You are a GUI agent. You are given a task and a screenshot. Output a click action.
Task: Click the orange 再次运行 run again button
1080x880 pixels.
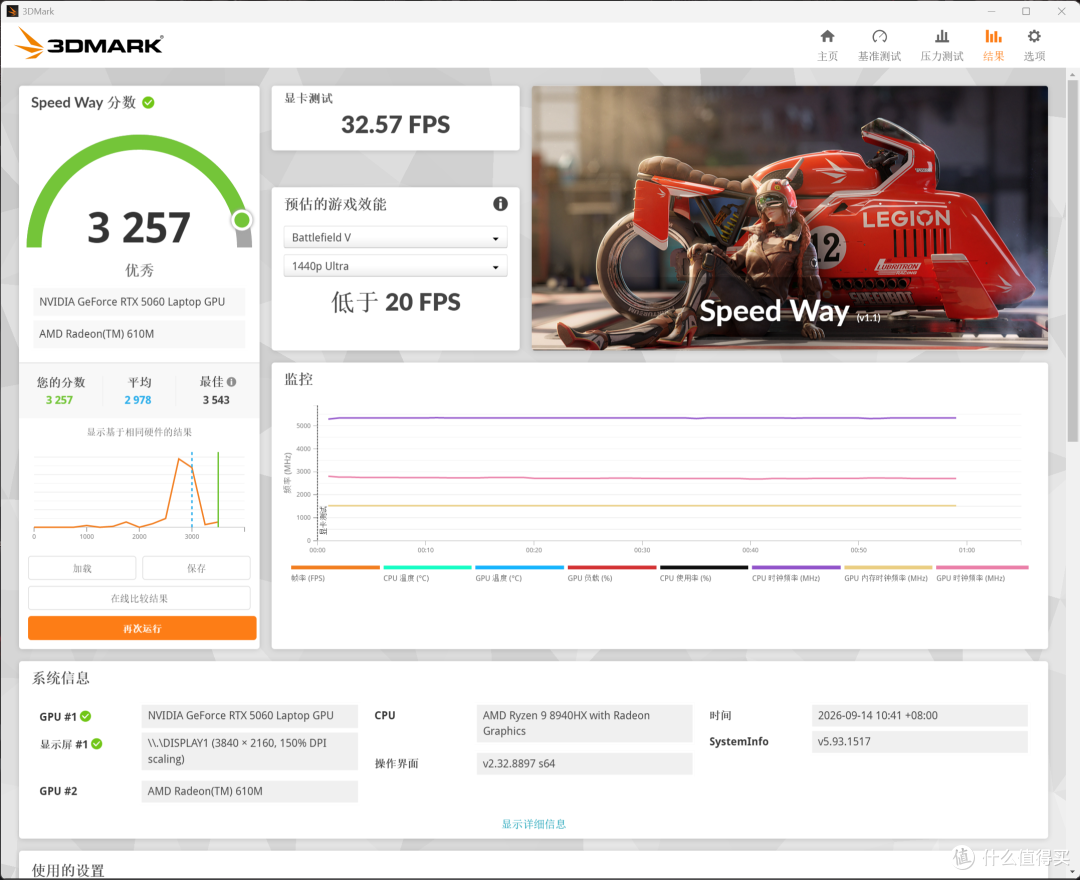[x=142, y=628]
